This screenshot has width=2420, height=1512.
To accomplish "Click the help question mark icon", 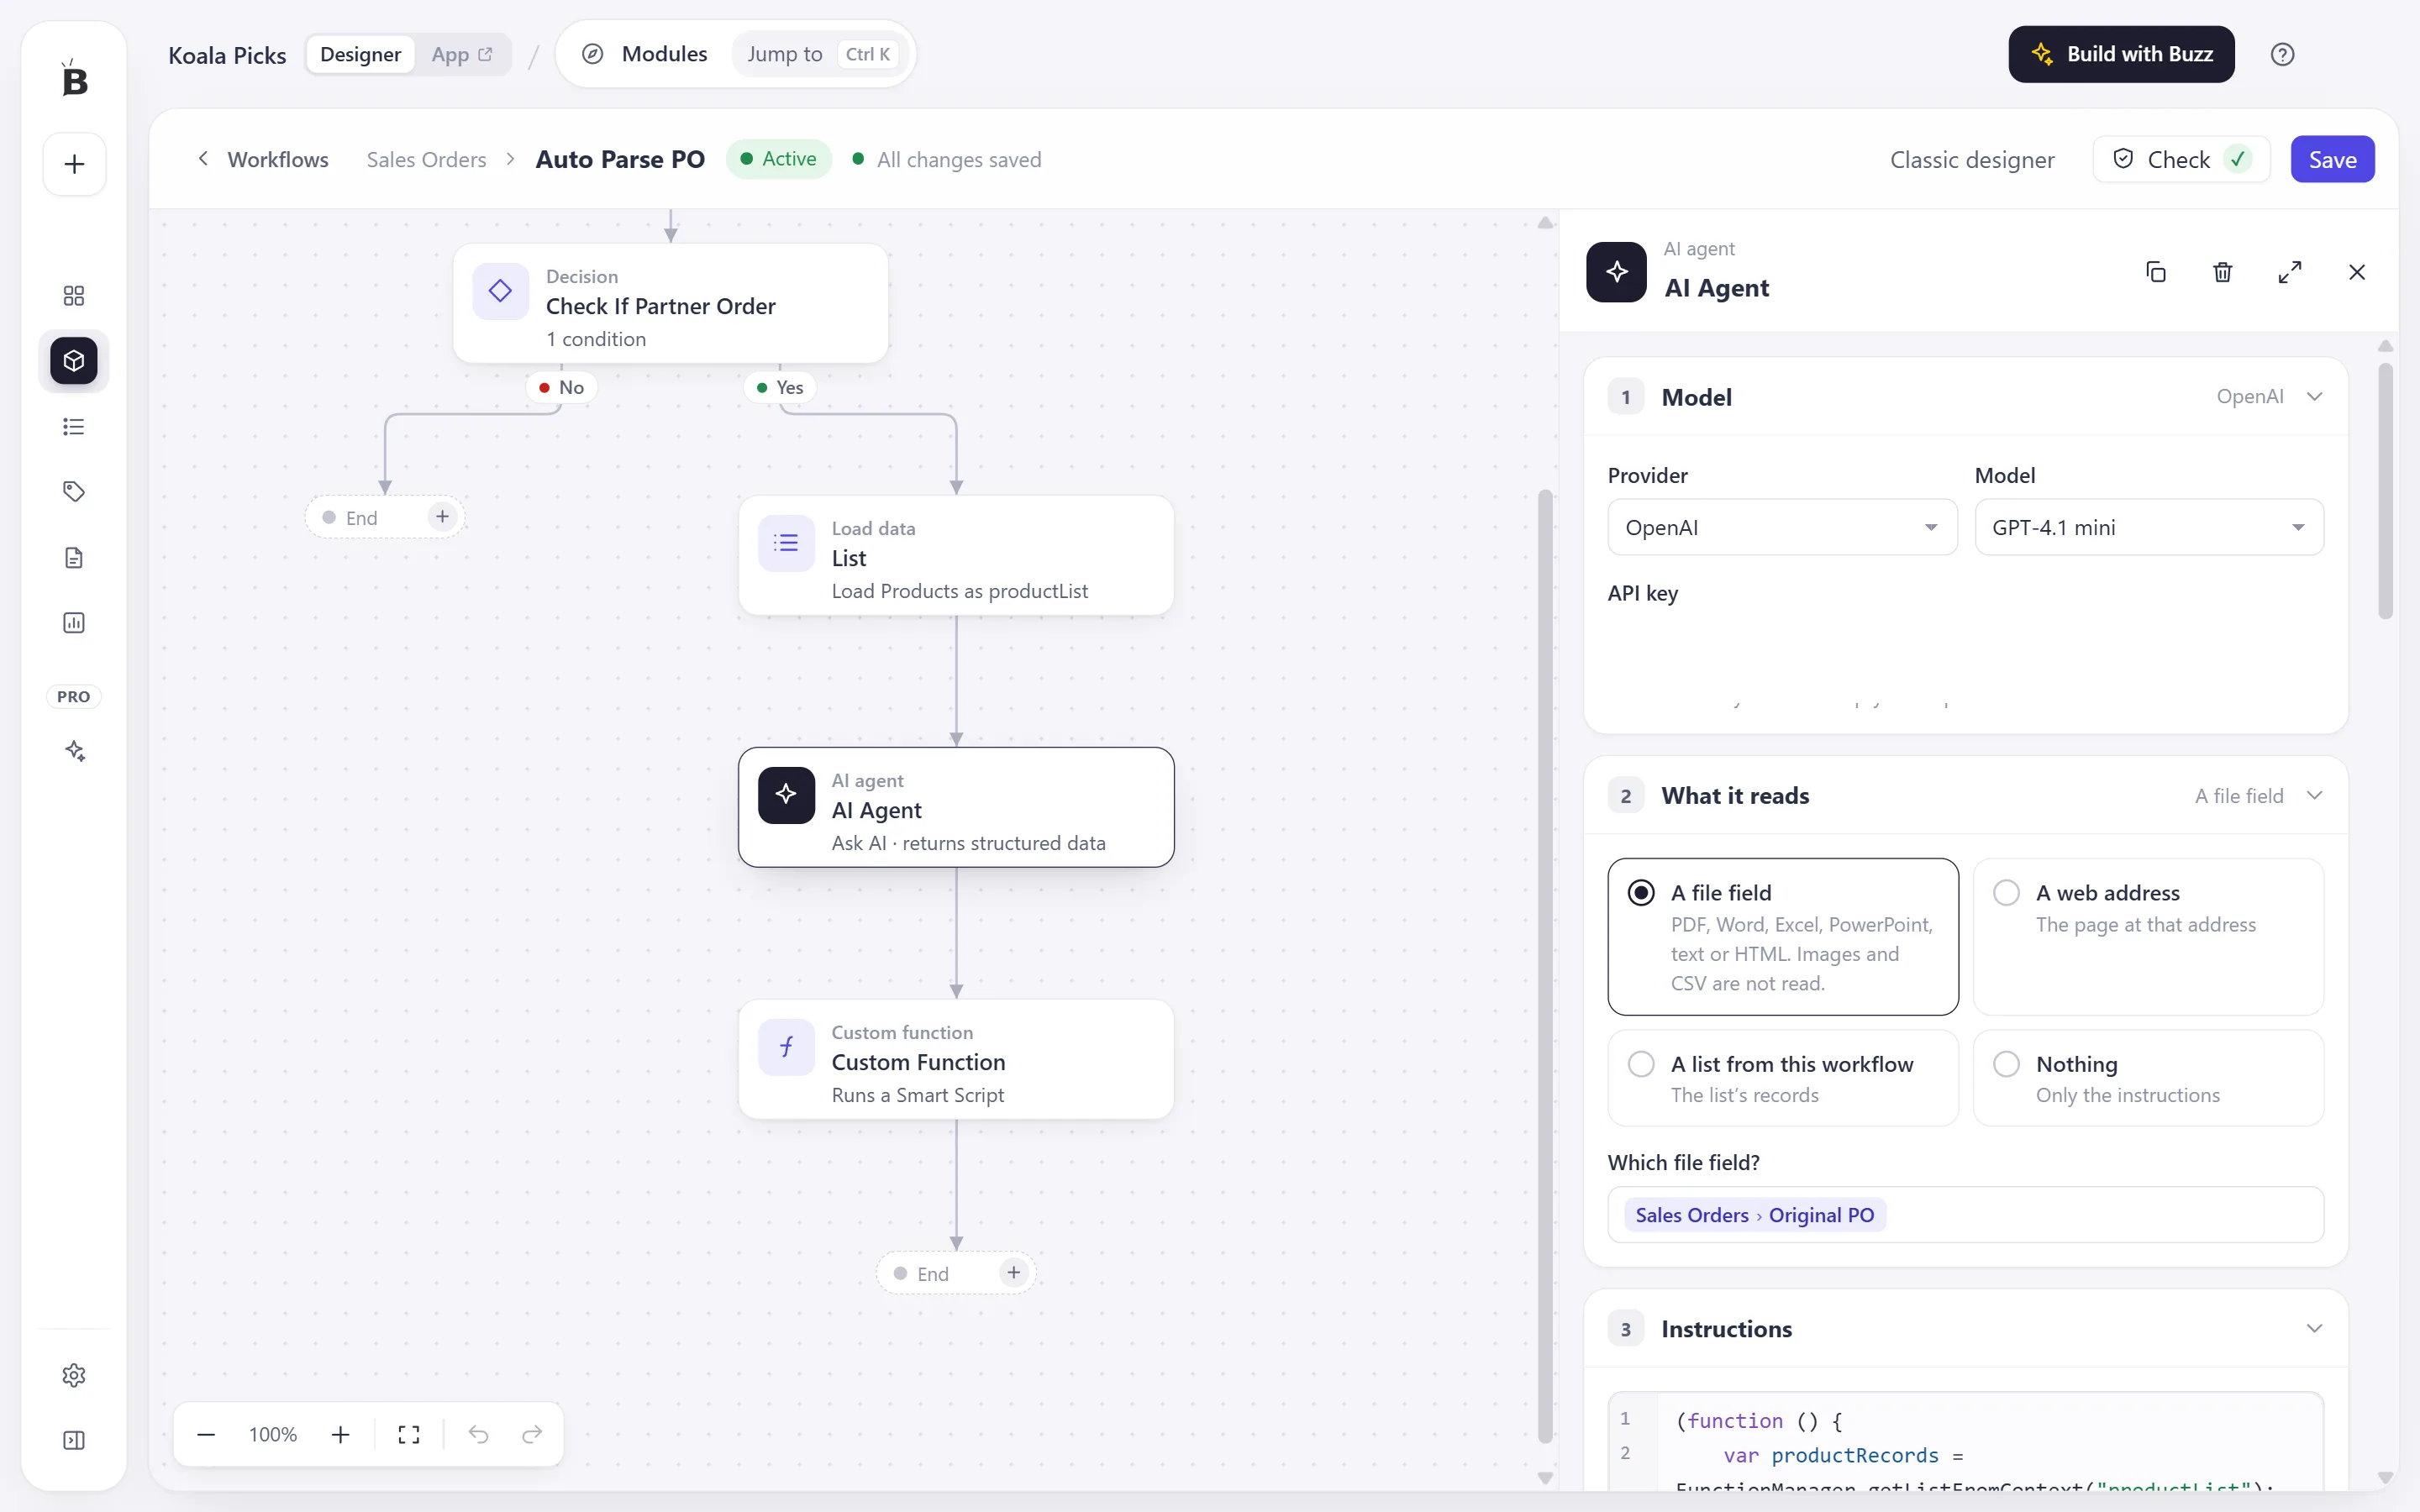I will click(x=2282, y=54).
